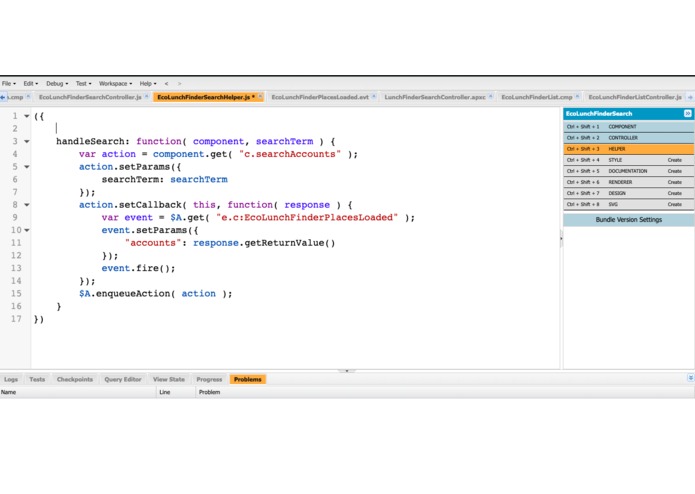Image resolution: width=695 pixels, height=494 pixels.
Task: Close the EcoLunchFinderSearchHelper.js tab
Action: (261, 96)
